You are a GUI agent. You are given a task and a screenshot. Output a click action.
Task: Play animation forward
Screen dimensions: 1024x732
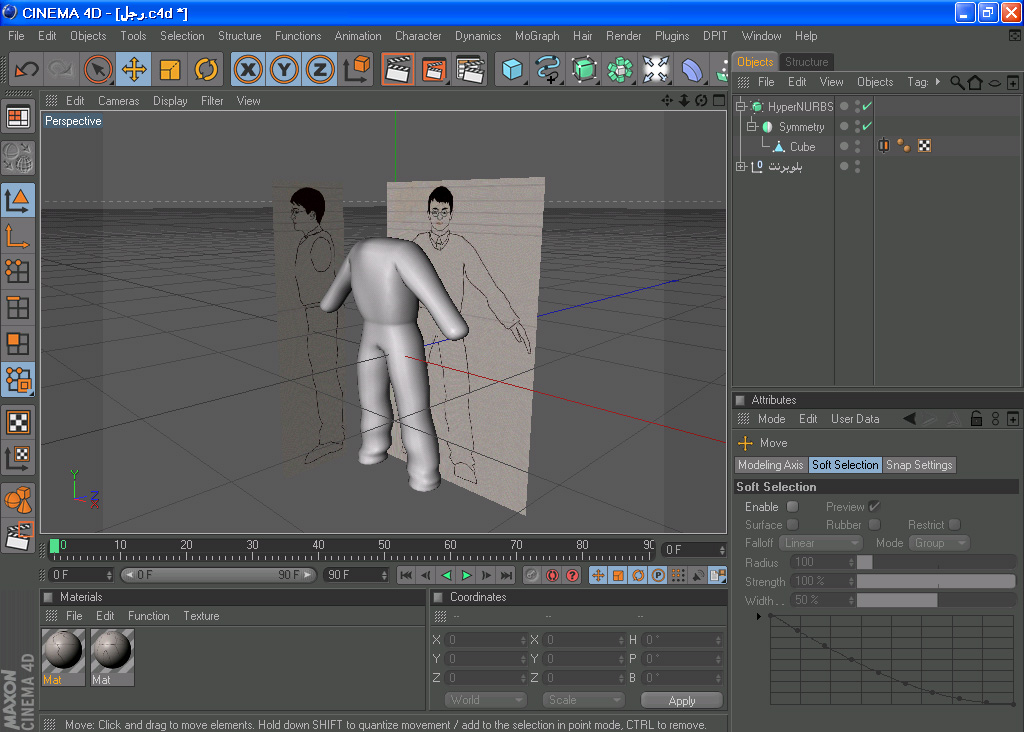tap(466, 575)
